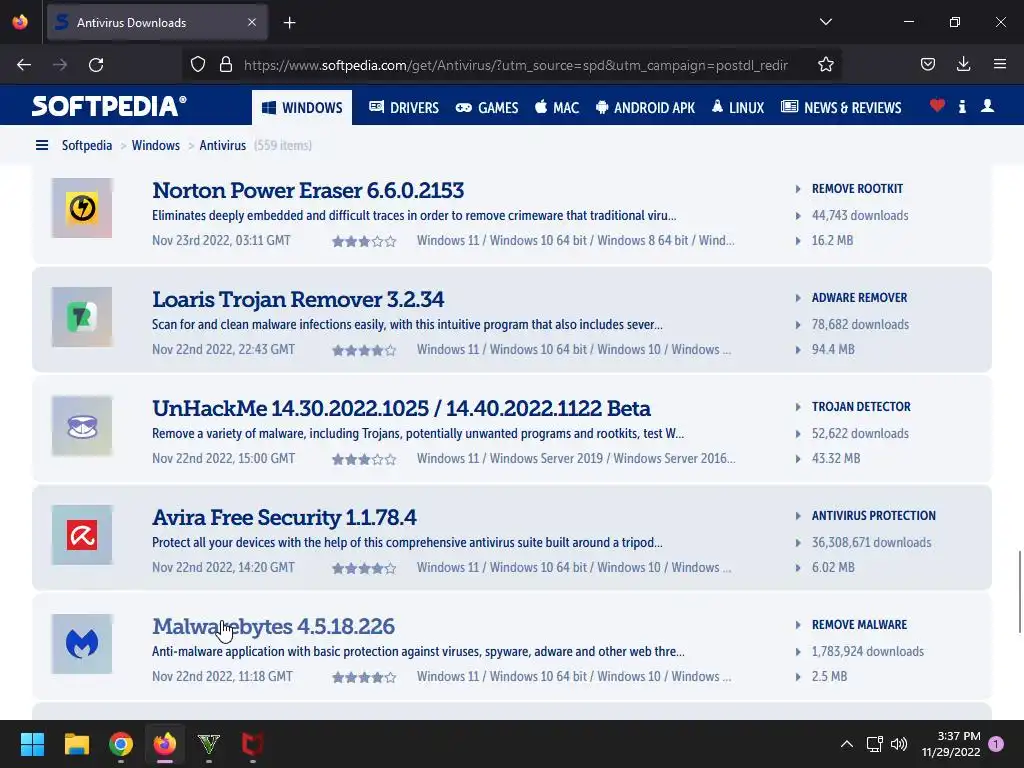Click the site security padlock icon
The image size is (1024, 768).
tap(226, 65)
